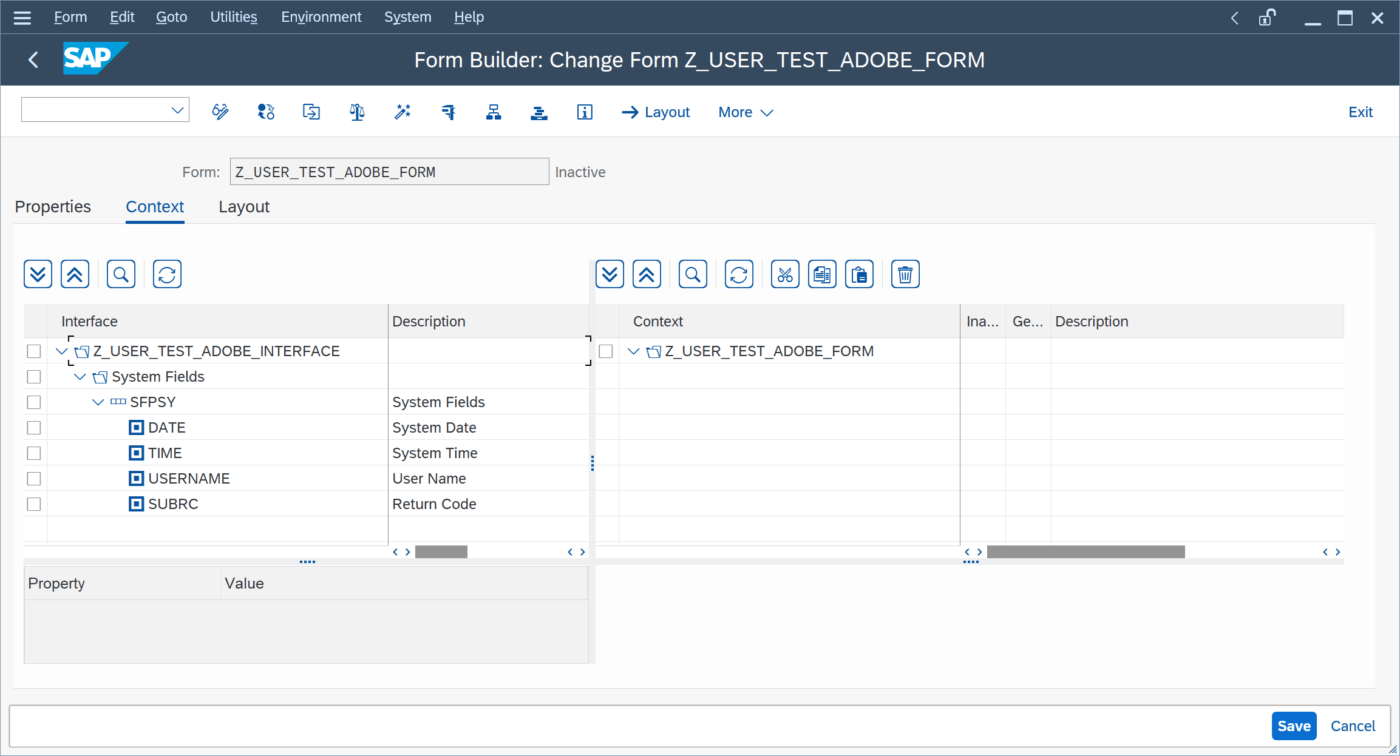Screen dimensions: 1400x756
Task: Expand all nodes in the Interface tree
Action: tap(38, 274)
